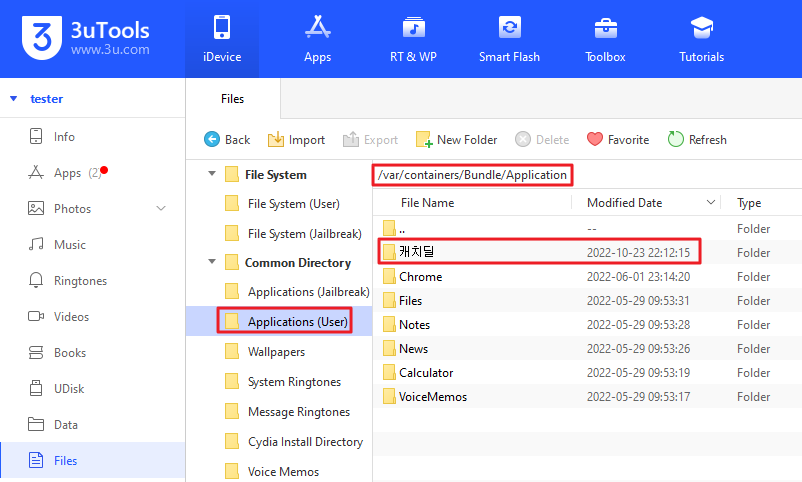This screenshot has width=802, height=482.
Task: Open the Tutorials section
Action: [702, 39]
